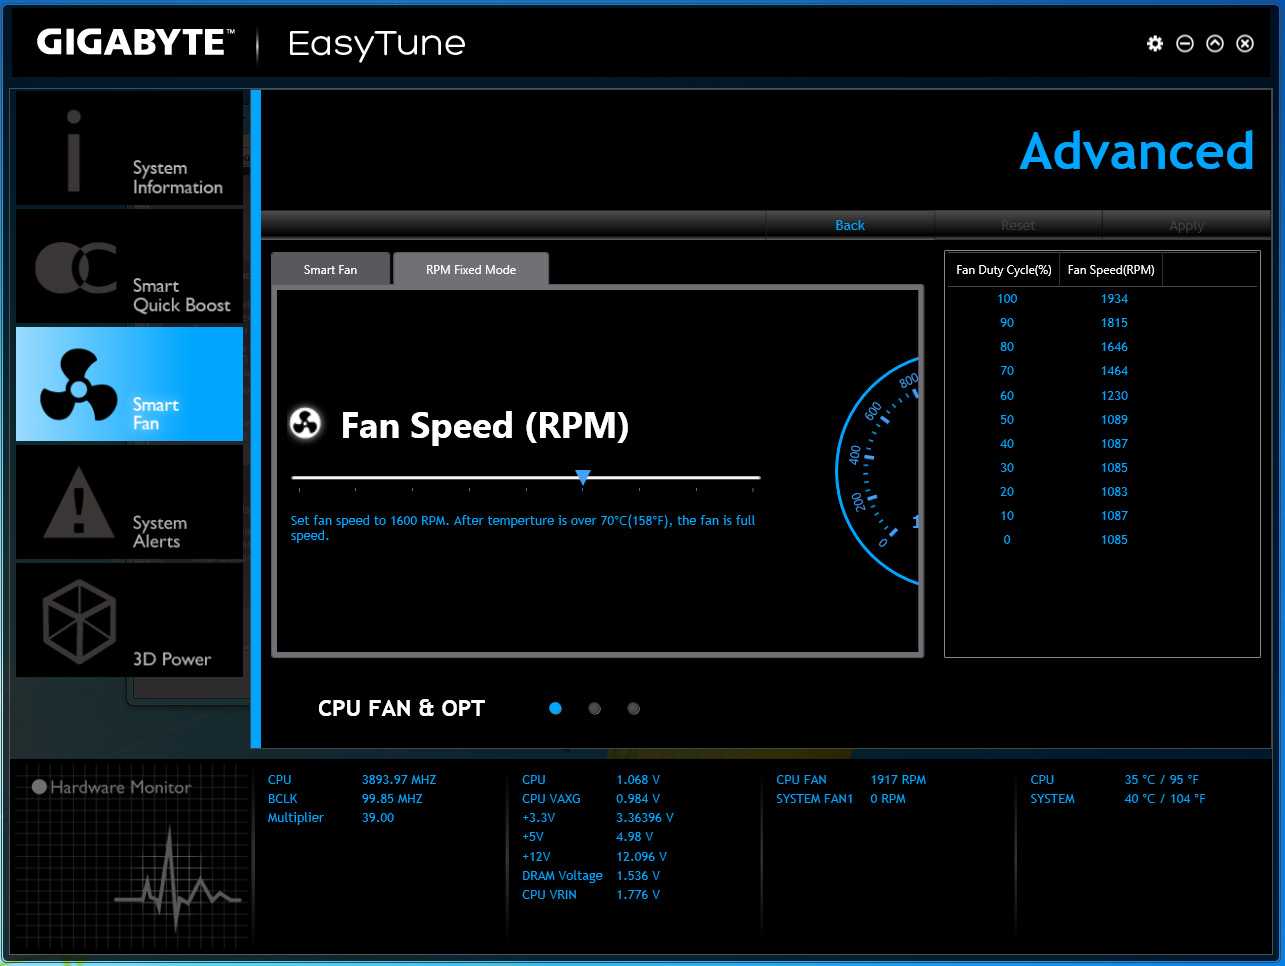Click the Fan Duty Cycle(%) column header

[x=1003, y=270]
